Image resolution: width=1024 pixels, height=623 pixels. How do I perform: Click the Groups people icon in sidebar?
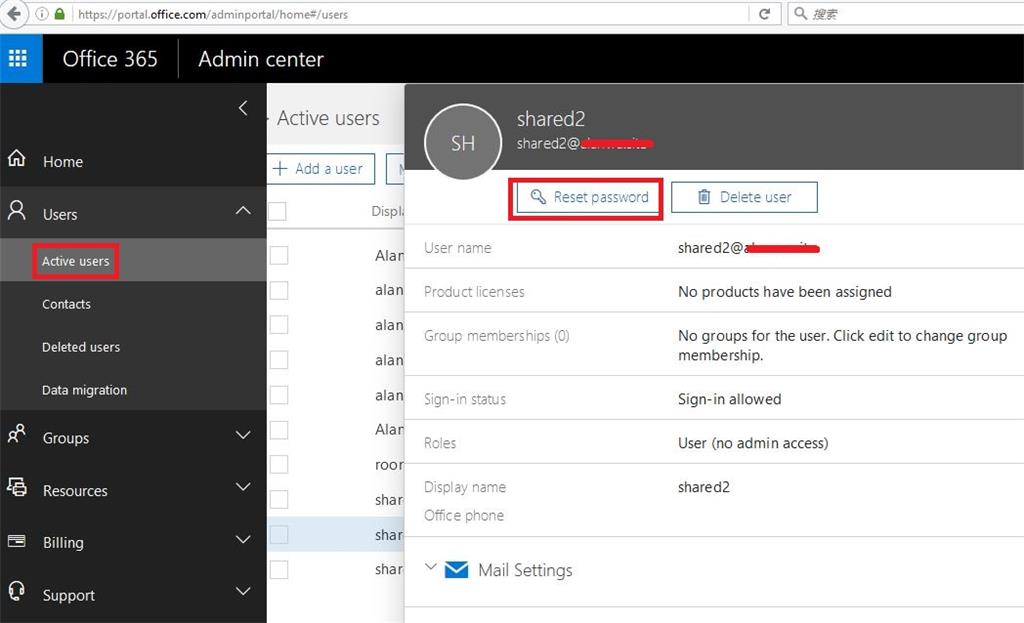(17, 434)
